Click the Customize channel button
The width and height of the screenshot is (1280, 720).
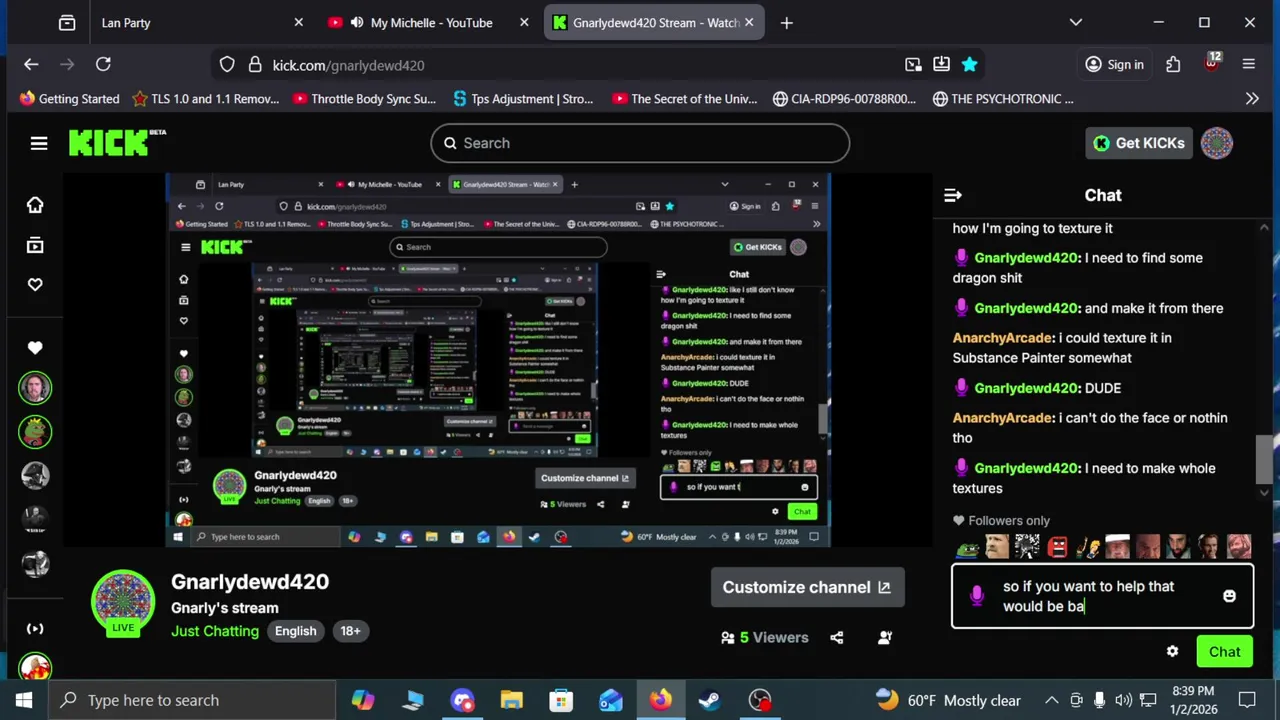pos(807,587)
